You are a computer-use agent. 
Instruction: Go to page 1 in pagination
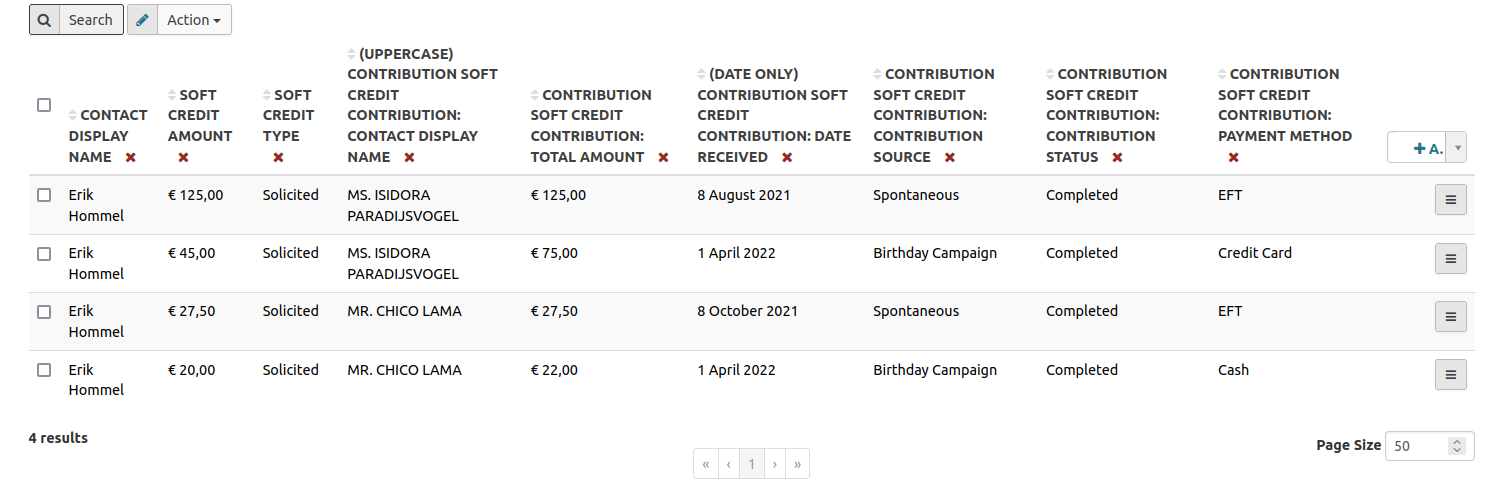(x=752, y=464)
